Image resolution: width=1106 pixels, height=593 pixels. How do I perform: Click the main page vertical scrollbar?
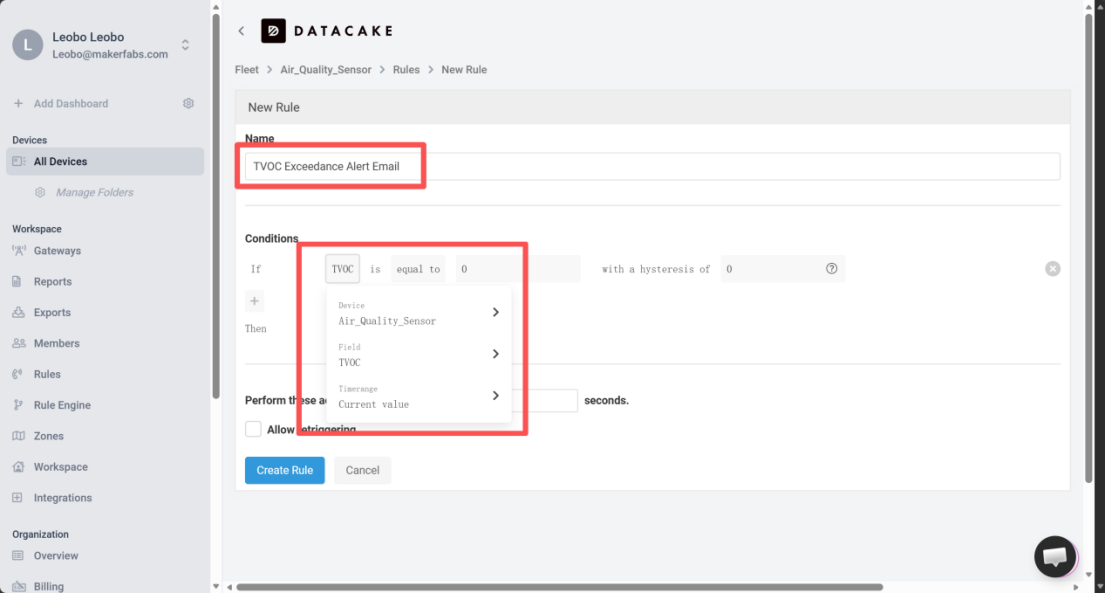click(1089, 247)
